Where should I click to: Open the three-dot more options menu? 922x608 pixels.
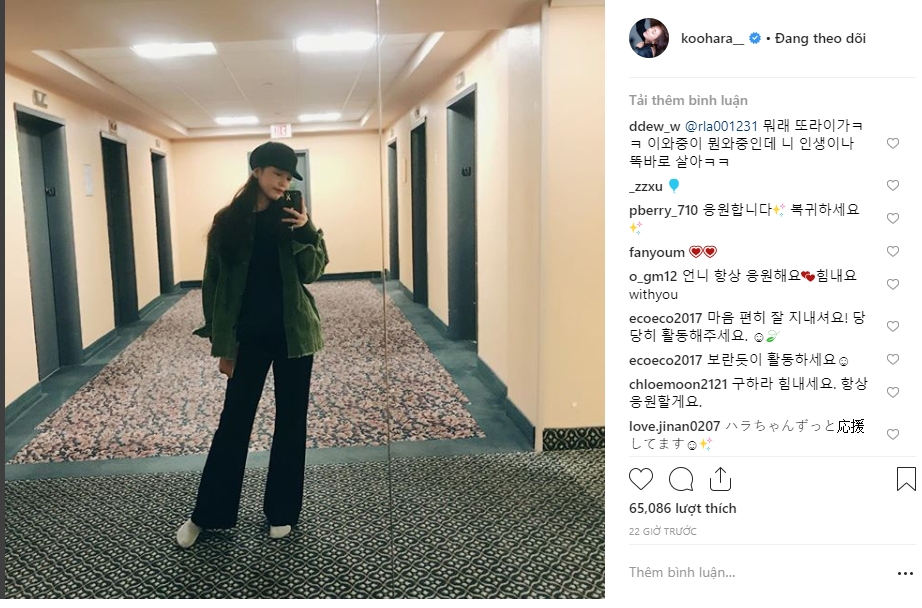[x=906, y=573]
